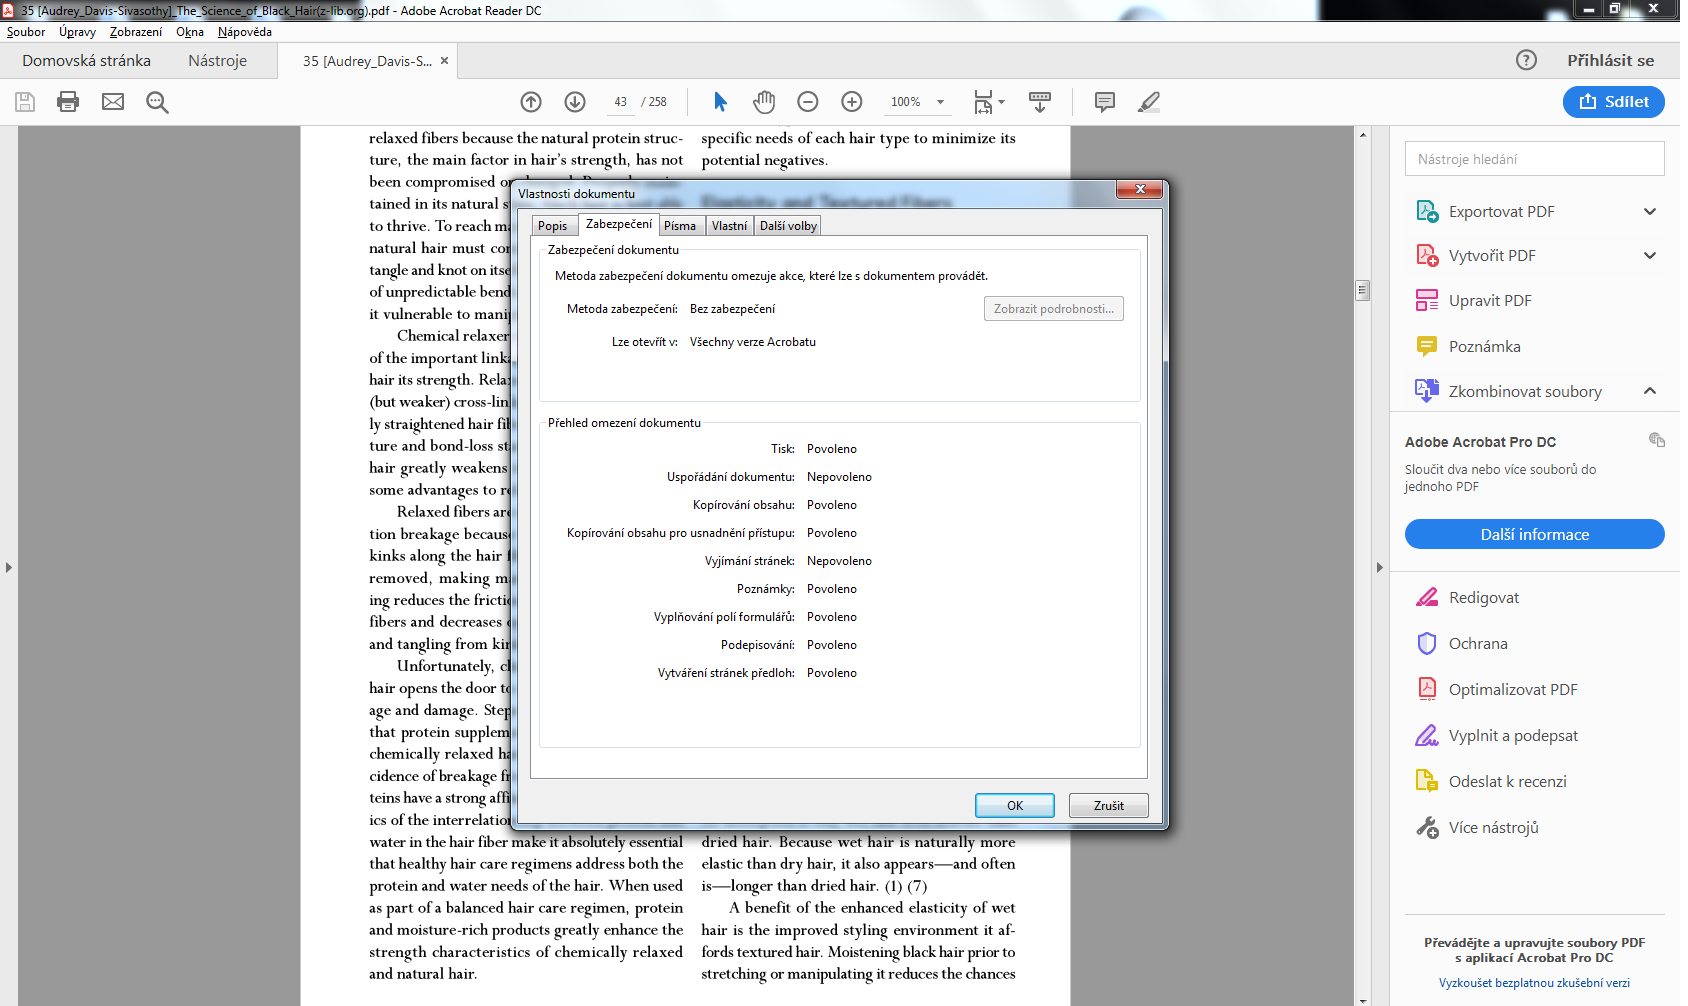The height and width of the screenshot is (1006, 1688).
Task: Open the Úpravy menu
Action: 77,32
